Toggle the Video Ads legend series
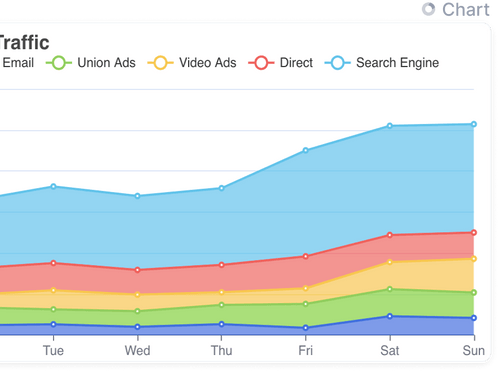Viewport: 500px width, 373px height. [192, 63]
